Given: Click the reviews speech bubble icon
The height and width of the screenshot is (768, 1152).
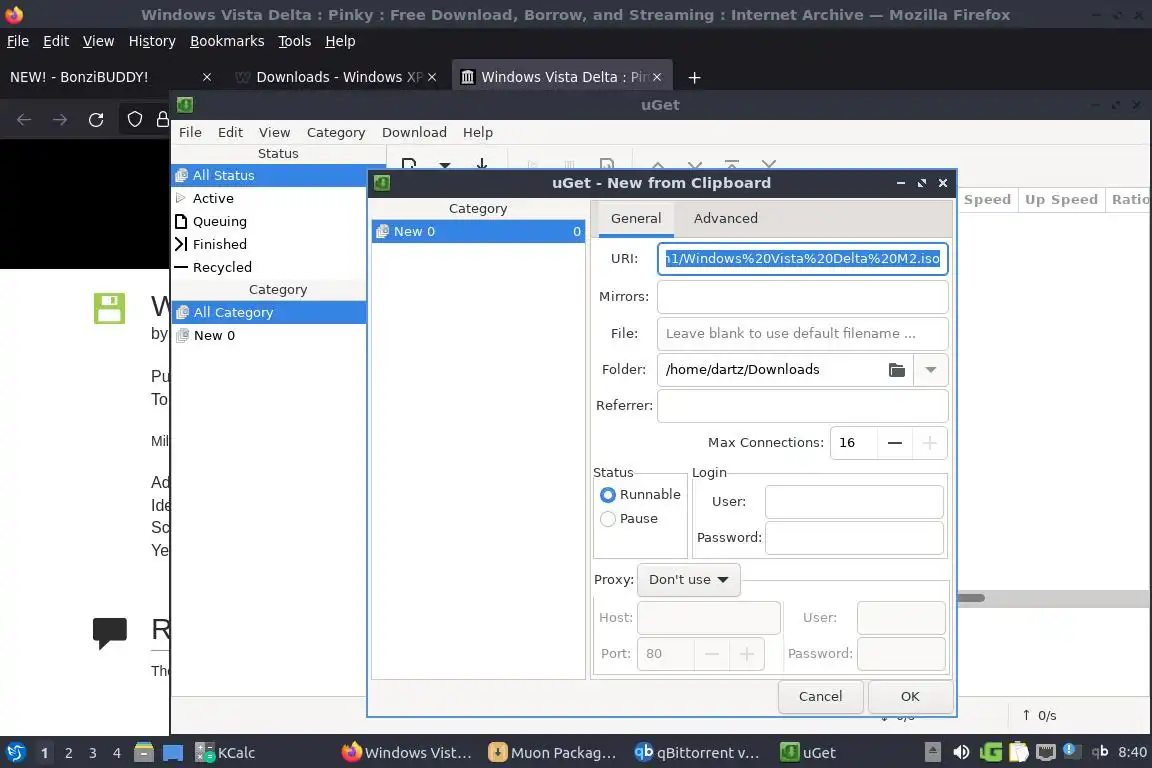Looking at the screenshot, I should pos(110,632).
